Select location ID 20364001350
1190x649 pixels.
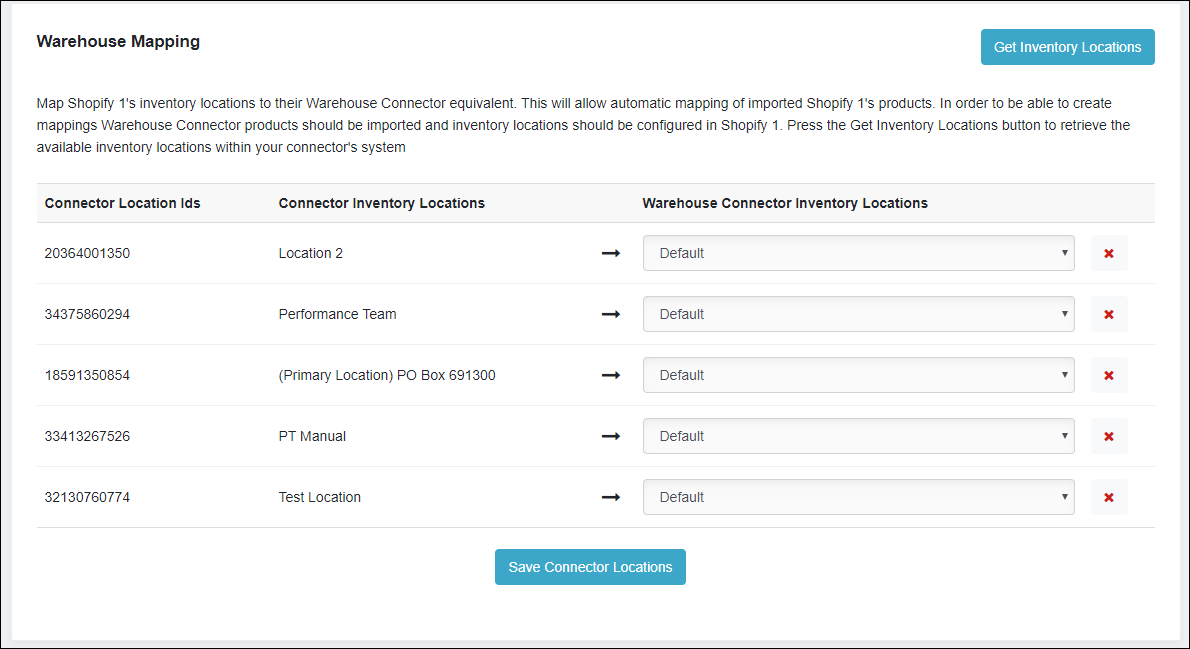tap(87, 254)
